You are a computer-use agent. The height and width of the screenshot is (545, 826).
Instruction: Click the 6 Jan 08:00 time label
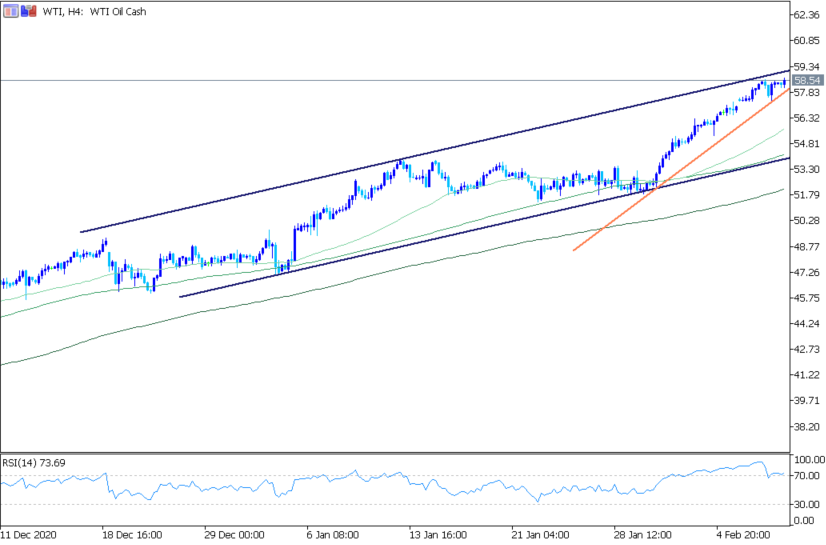(333, 535)
